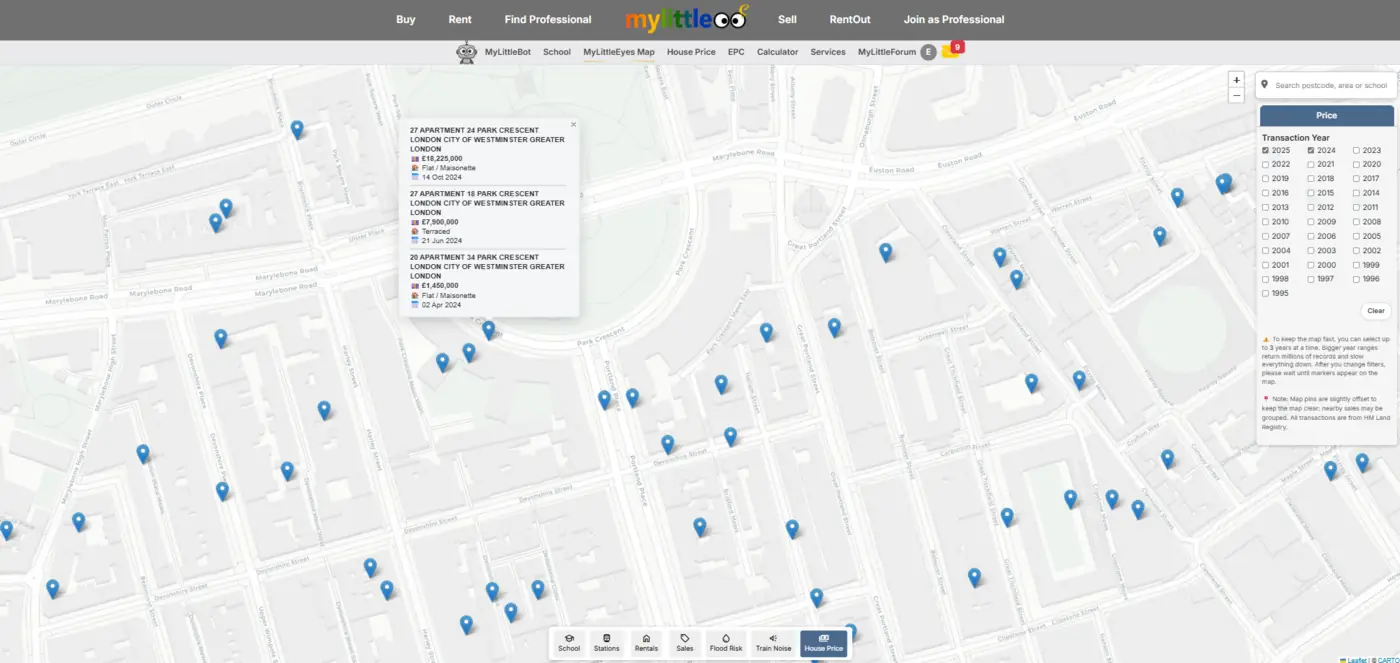Zoom in the map with plus button
Screen dimensions: 1400x663
coord(1237,80)
